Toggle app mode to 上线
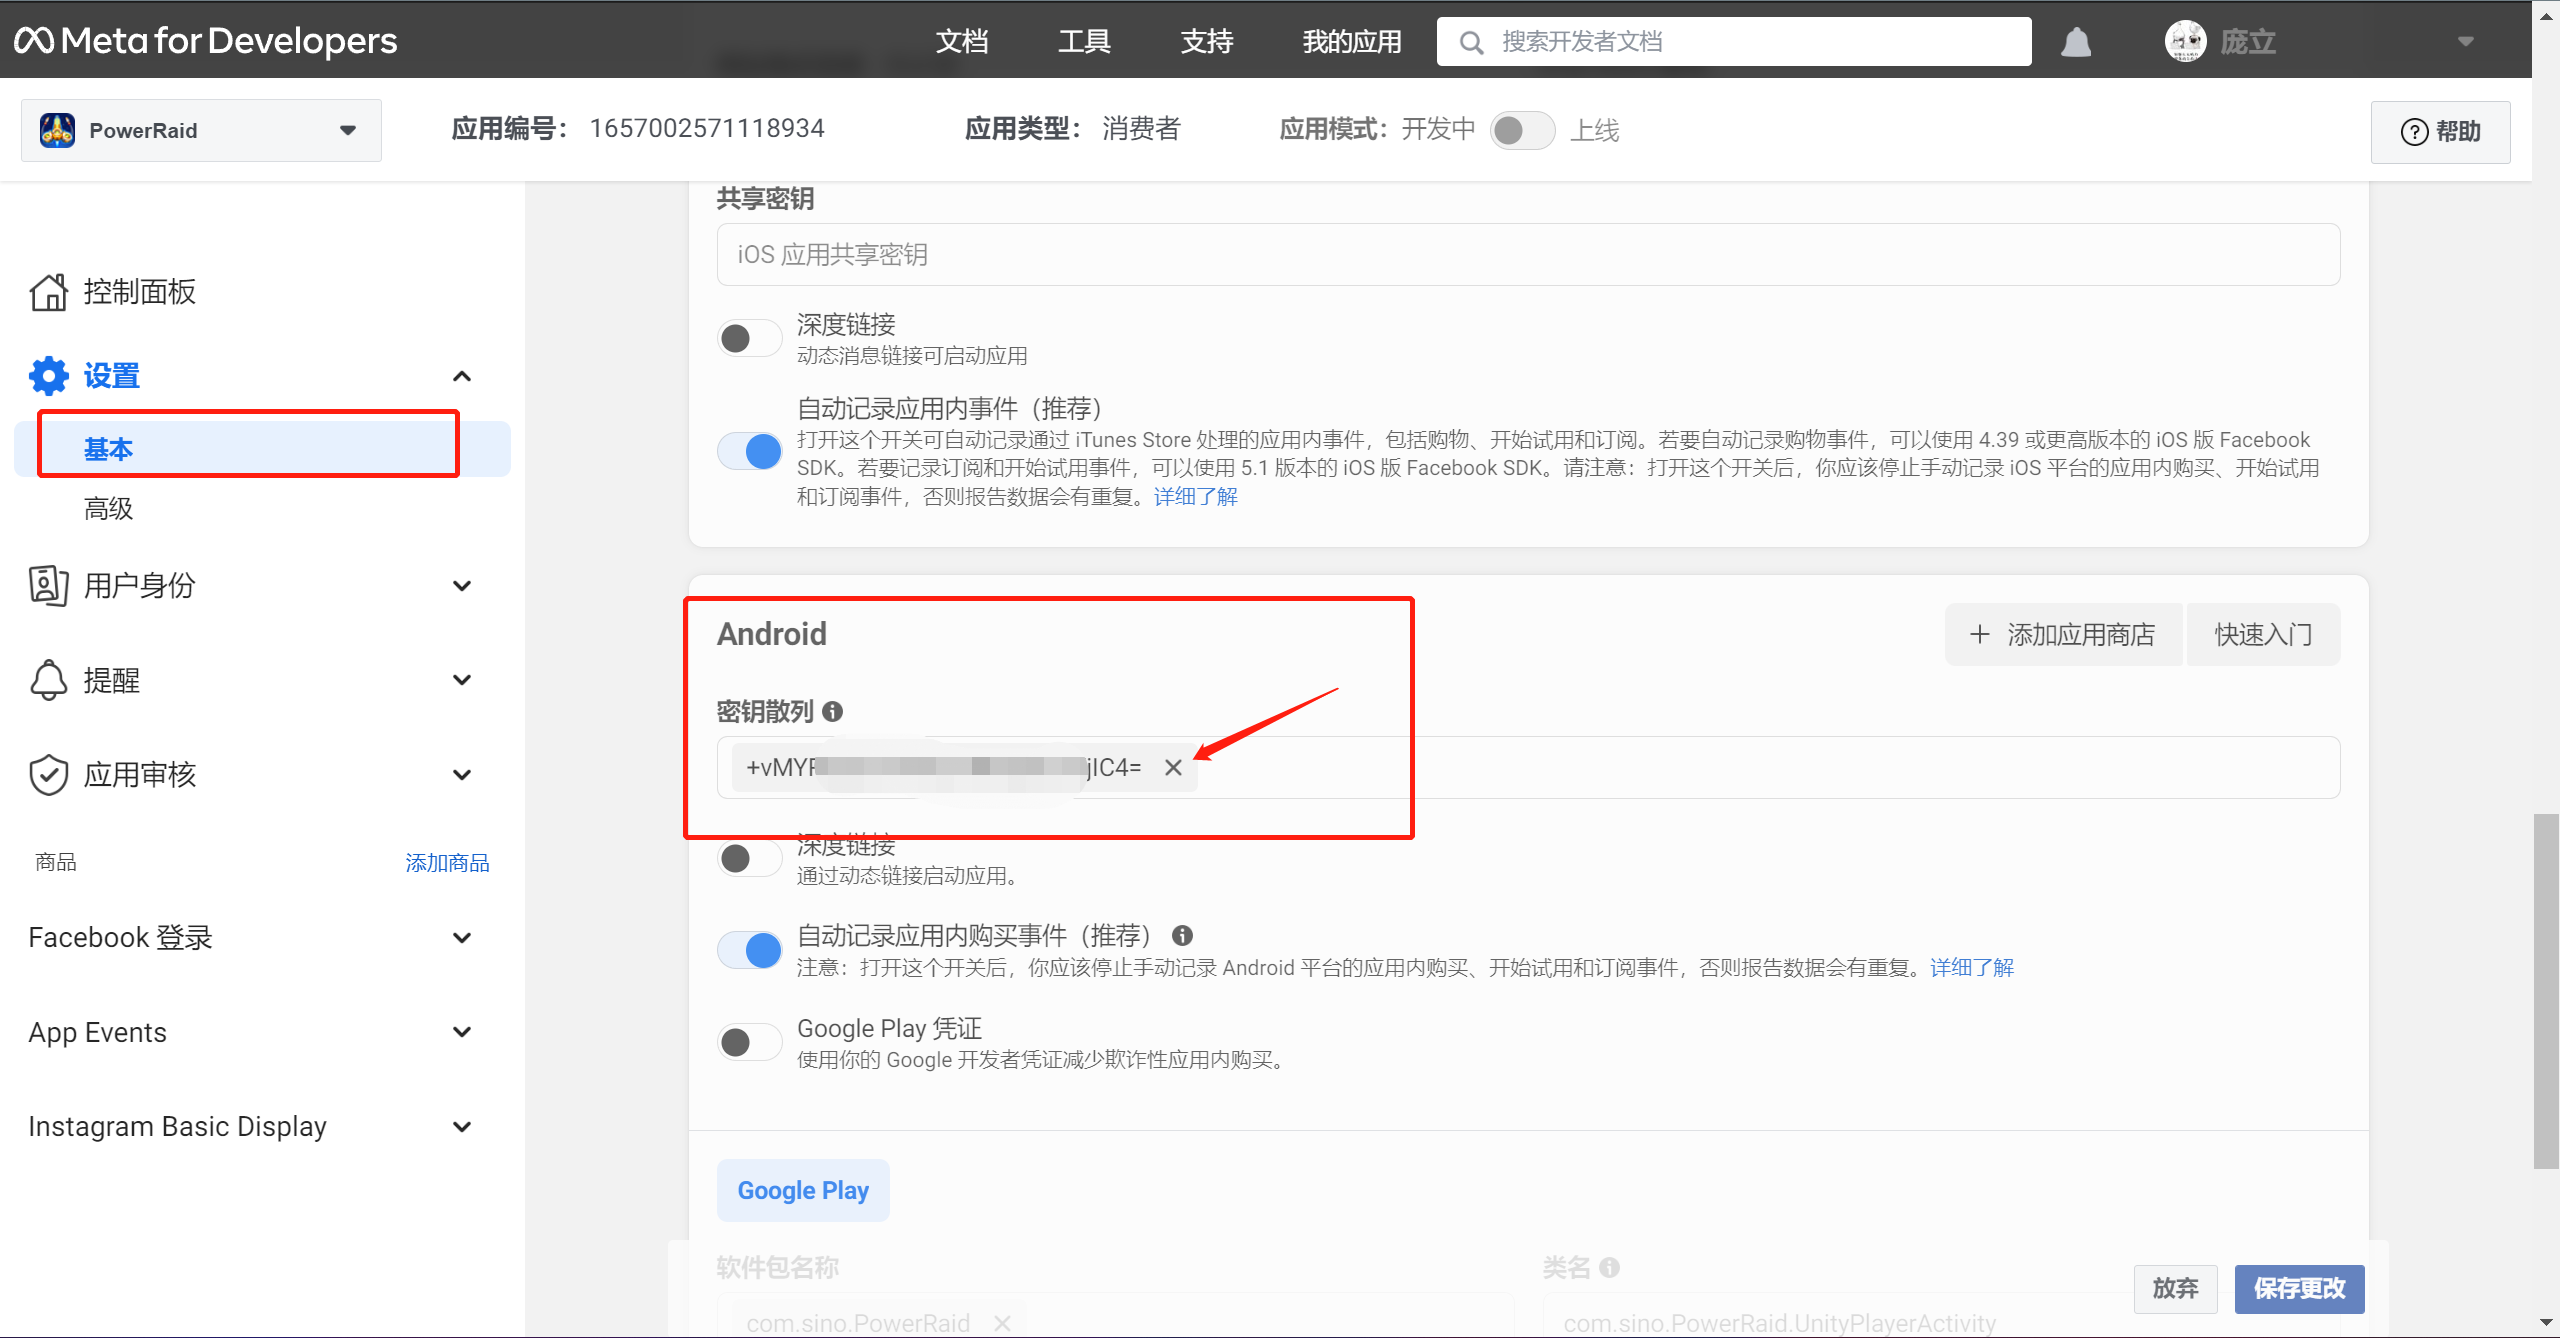Image resolution: width=2560 pixels, height=1338 pixels. (x=1522, y=130)
